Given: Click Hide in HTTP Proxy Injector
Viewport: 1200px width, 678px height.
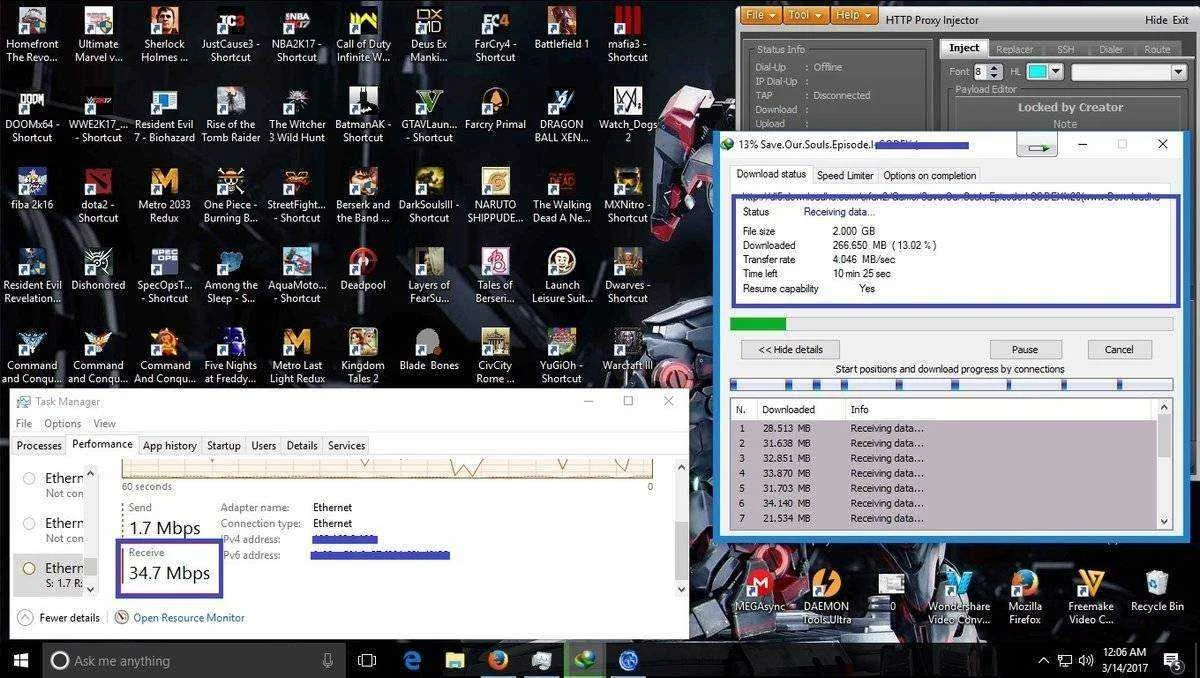Looking at the screenshot, I should click(x=1155, y=20).
